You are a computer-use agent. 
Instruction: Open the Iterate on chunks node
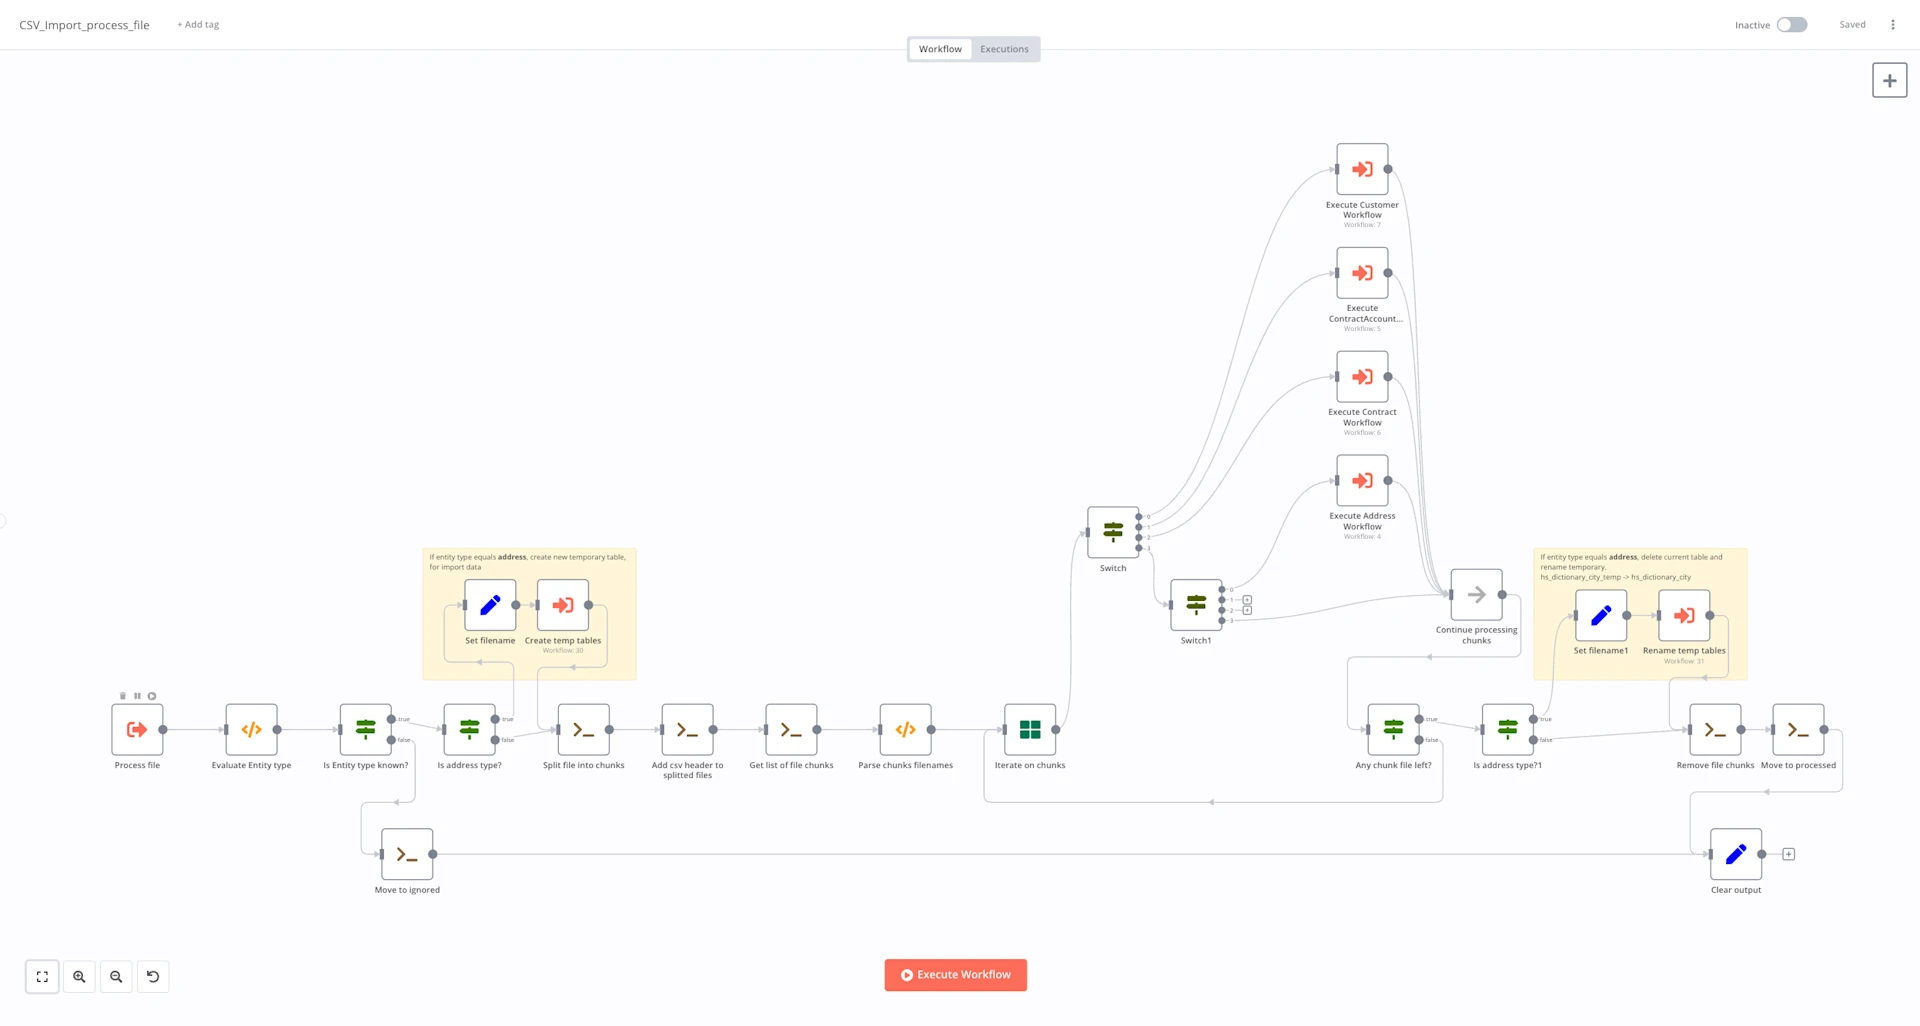[x=1029, y=729]
